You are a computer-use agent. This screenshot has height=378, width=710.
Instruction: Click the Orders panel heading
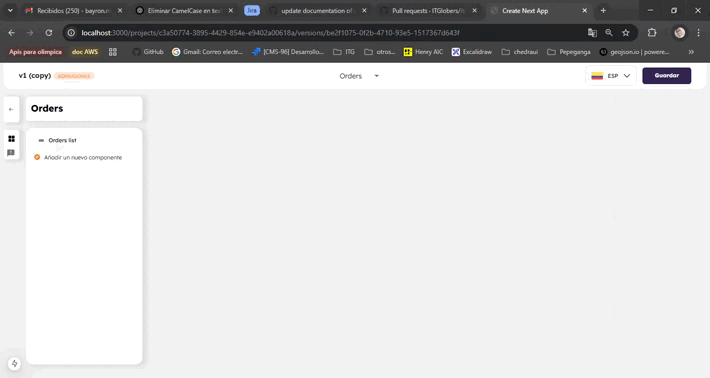point(47,109)
